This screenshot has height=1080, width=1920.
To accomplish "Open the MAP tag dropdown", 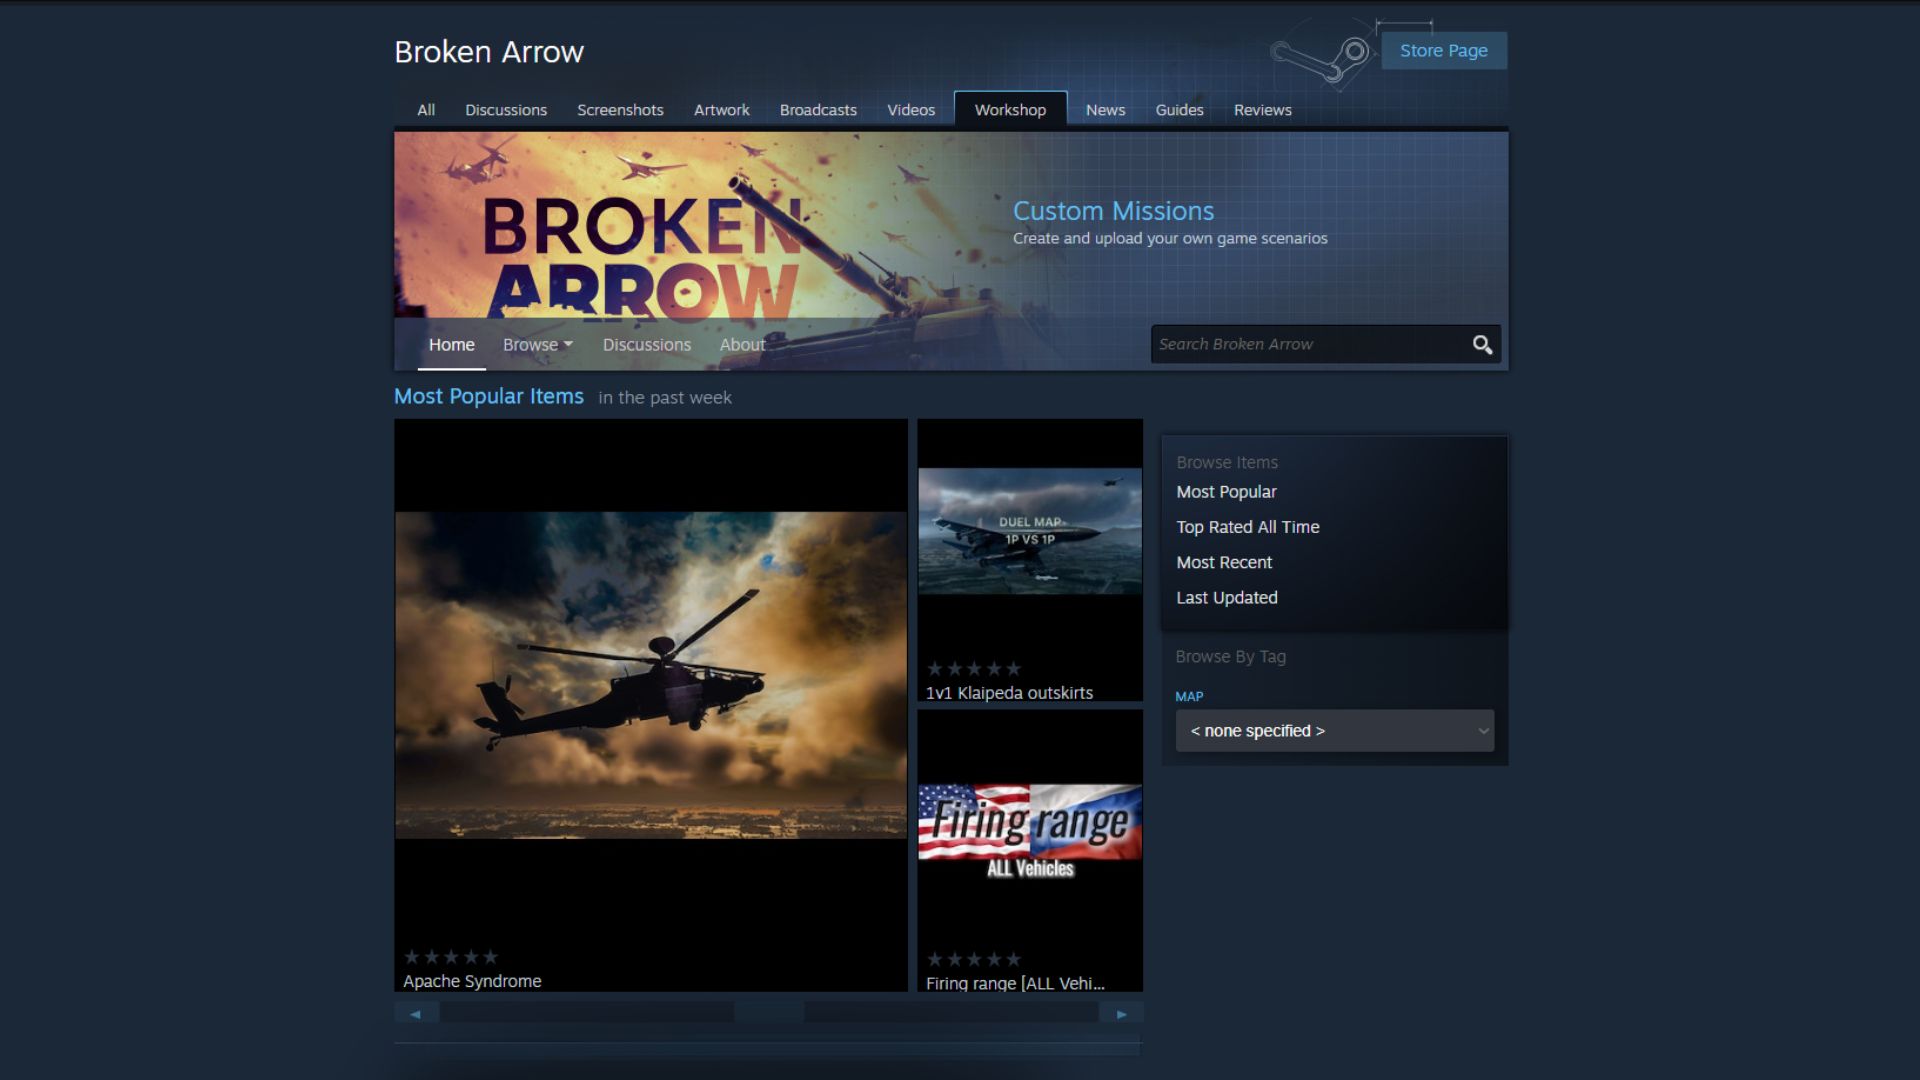I will 1335,731.
